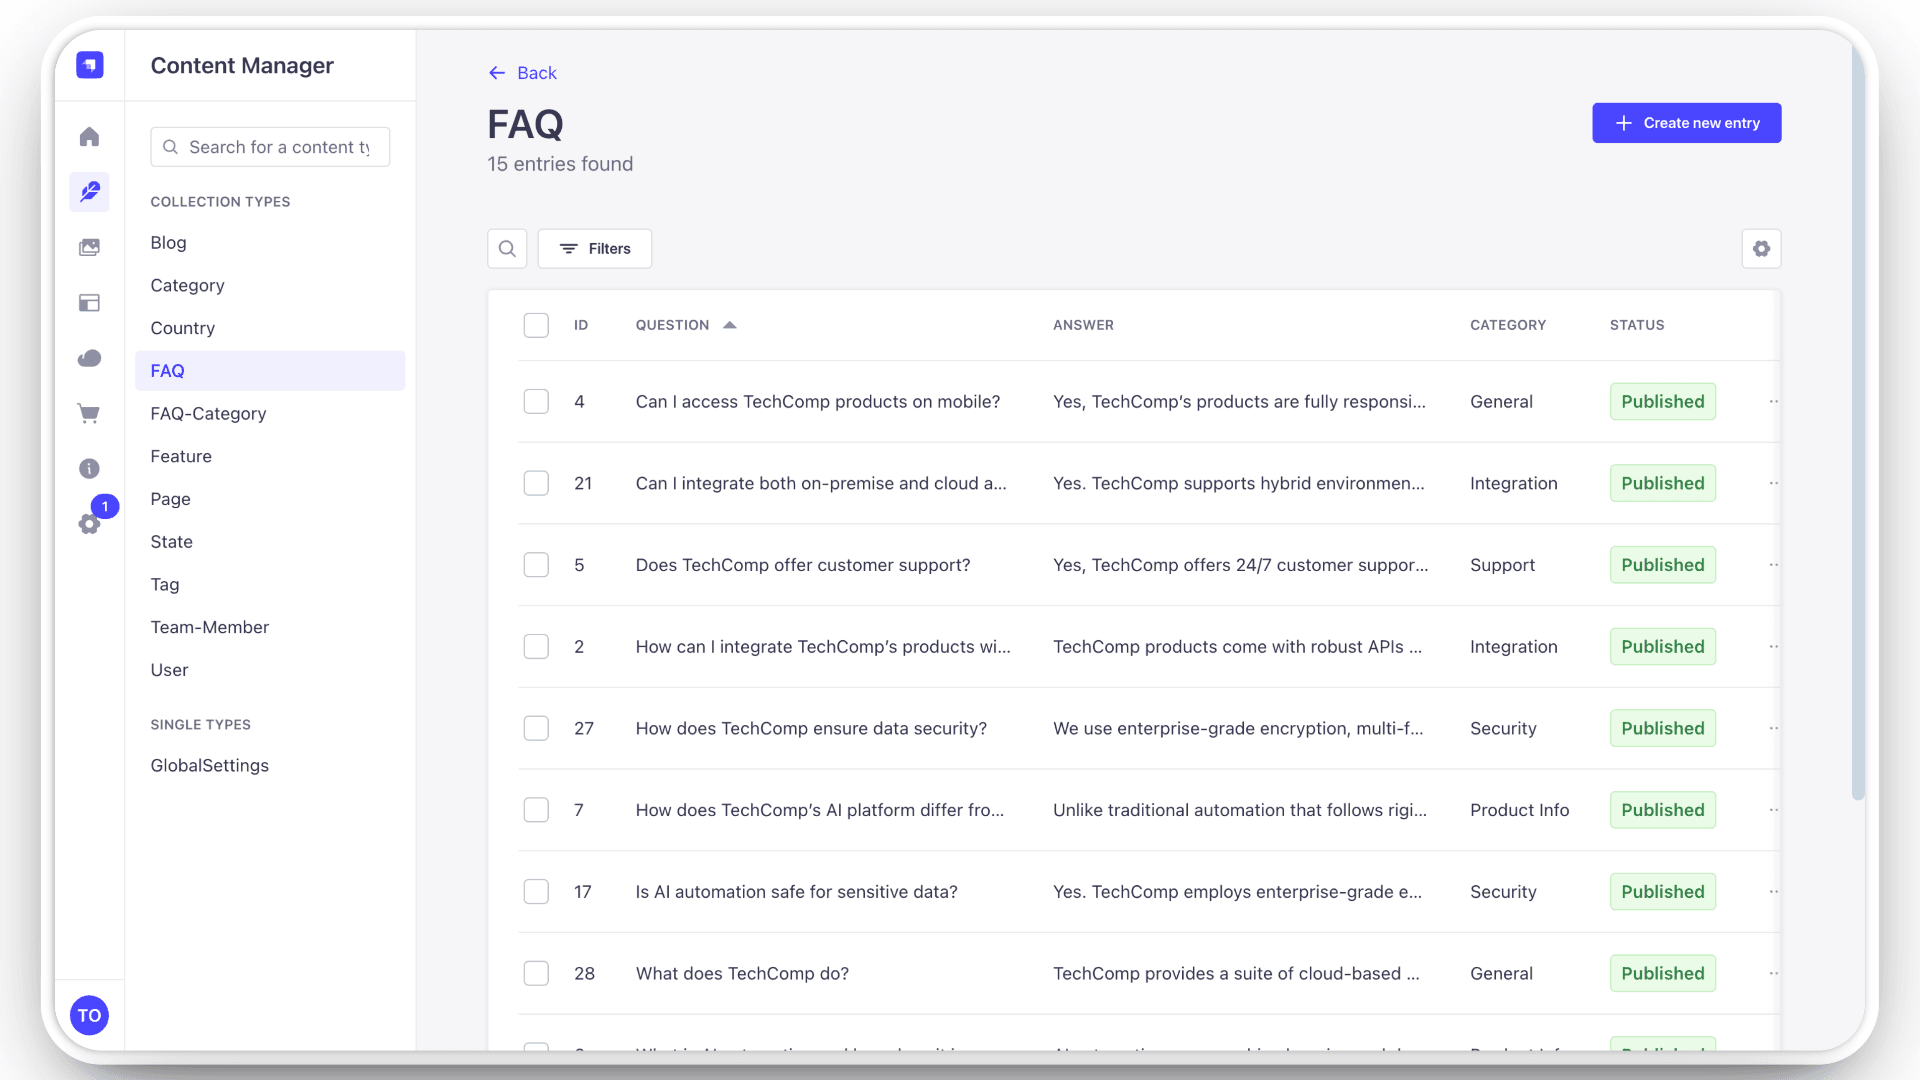Select the checkbox for entry ID 28
1920x1080 pixels.
click(536, 974)
